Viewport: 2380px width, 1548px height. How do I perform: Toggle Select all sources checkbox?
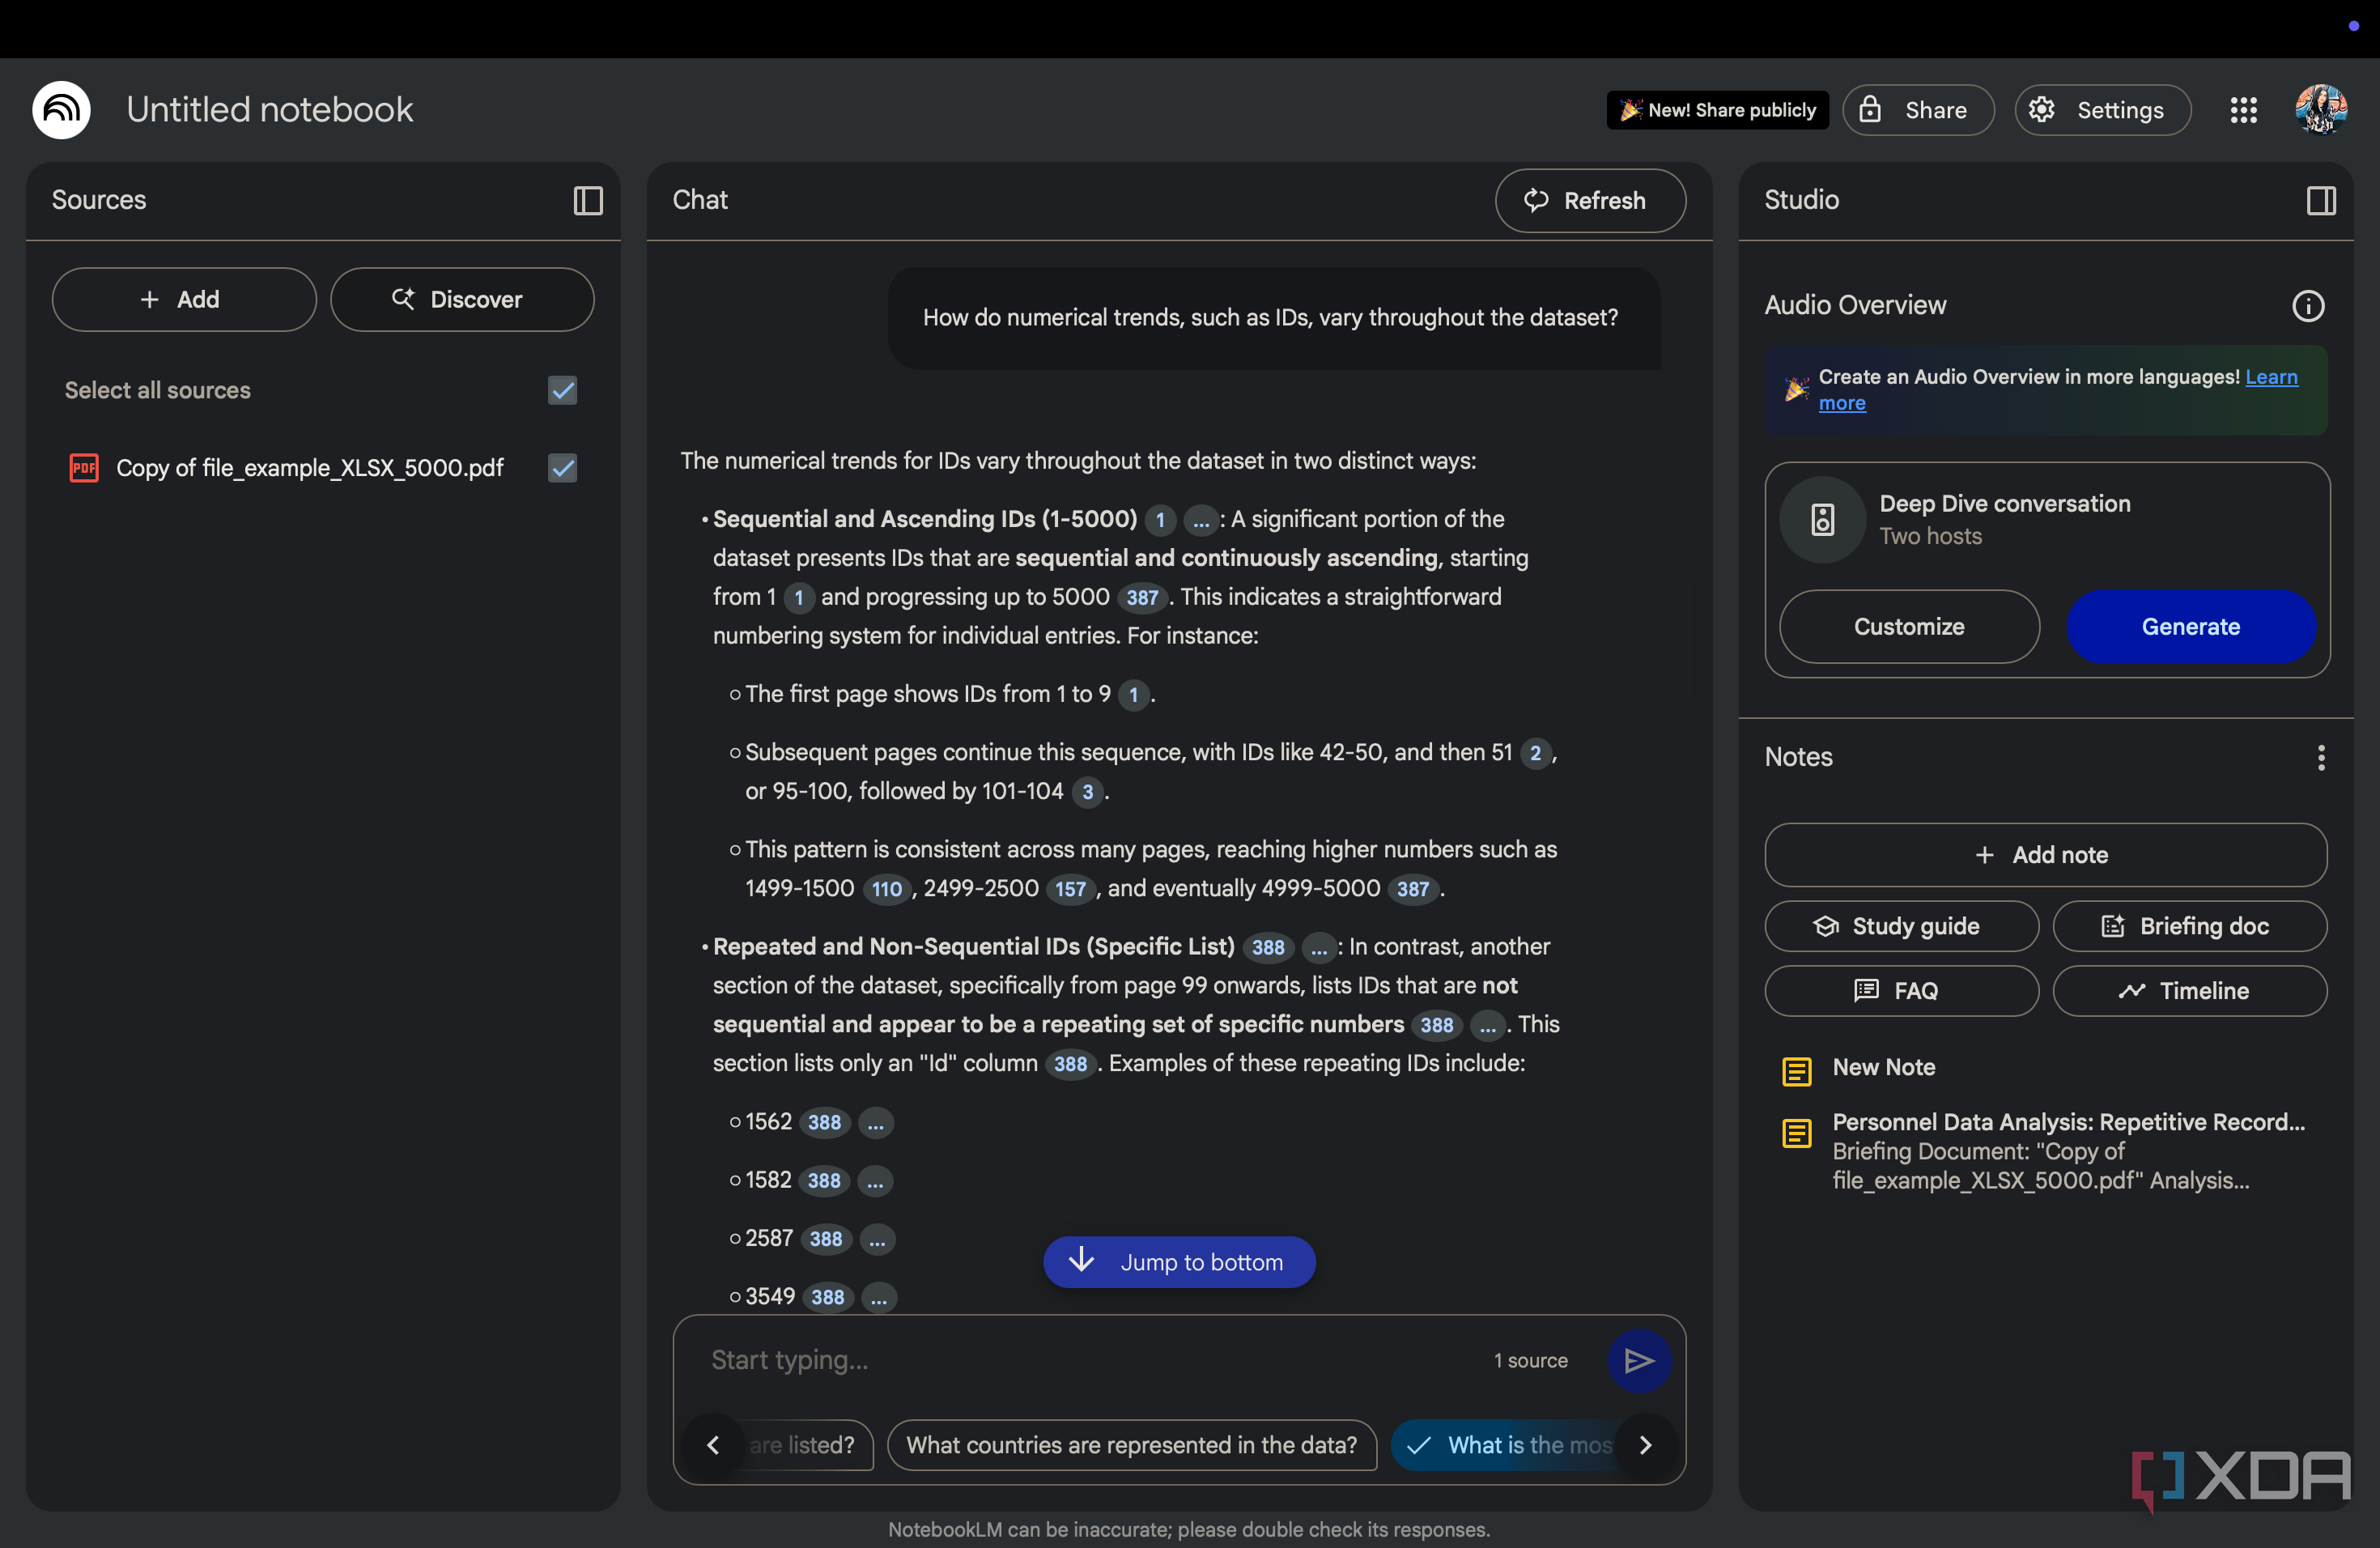click(563, 391)
